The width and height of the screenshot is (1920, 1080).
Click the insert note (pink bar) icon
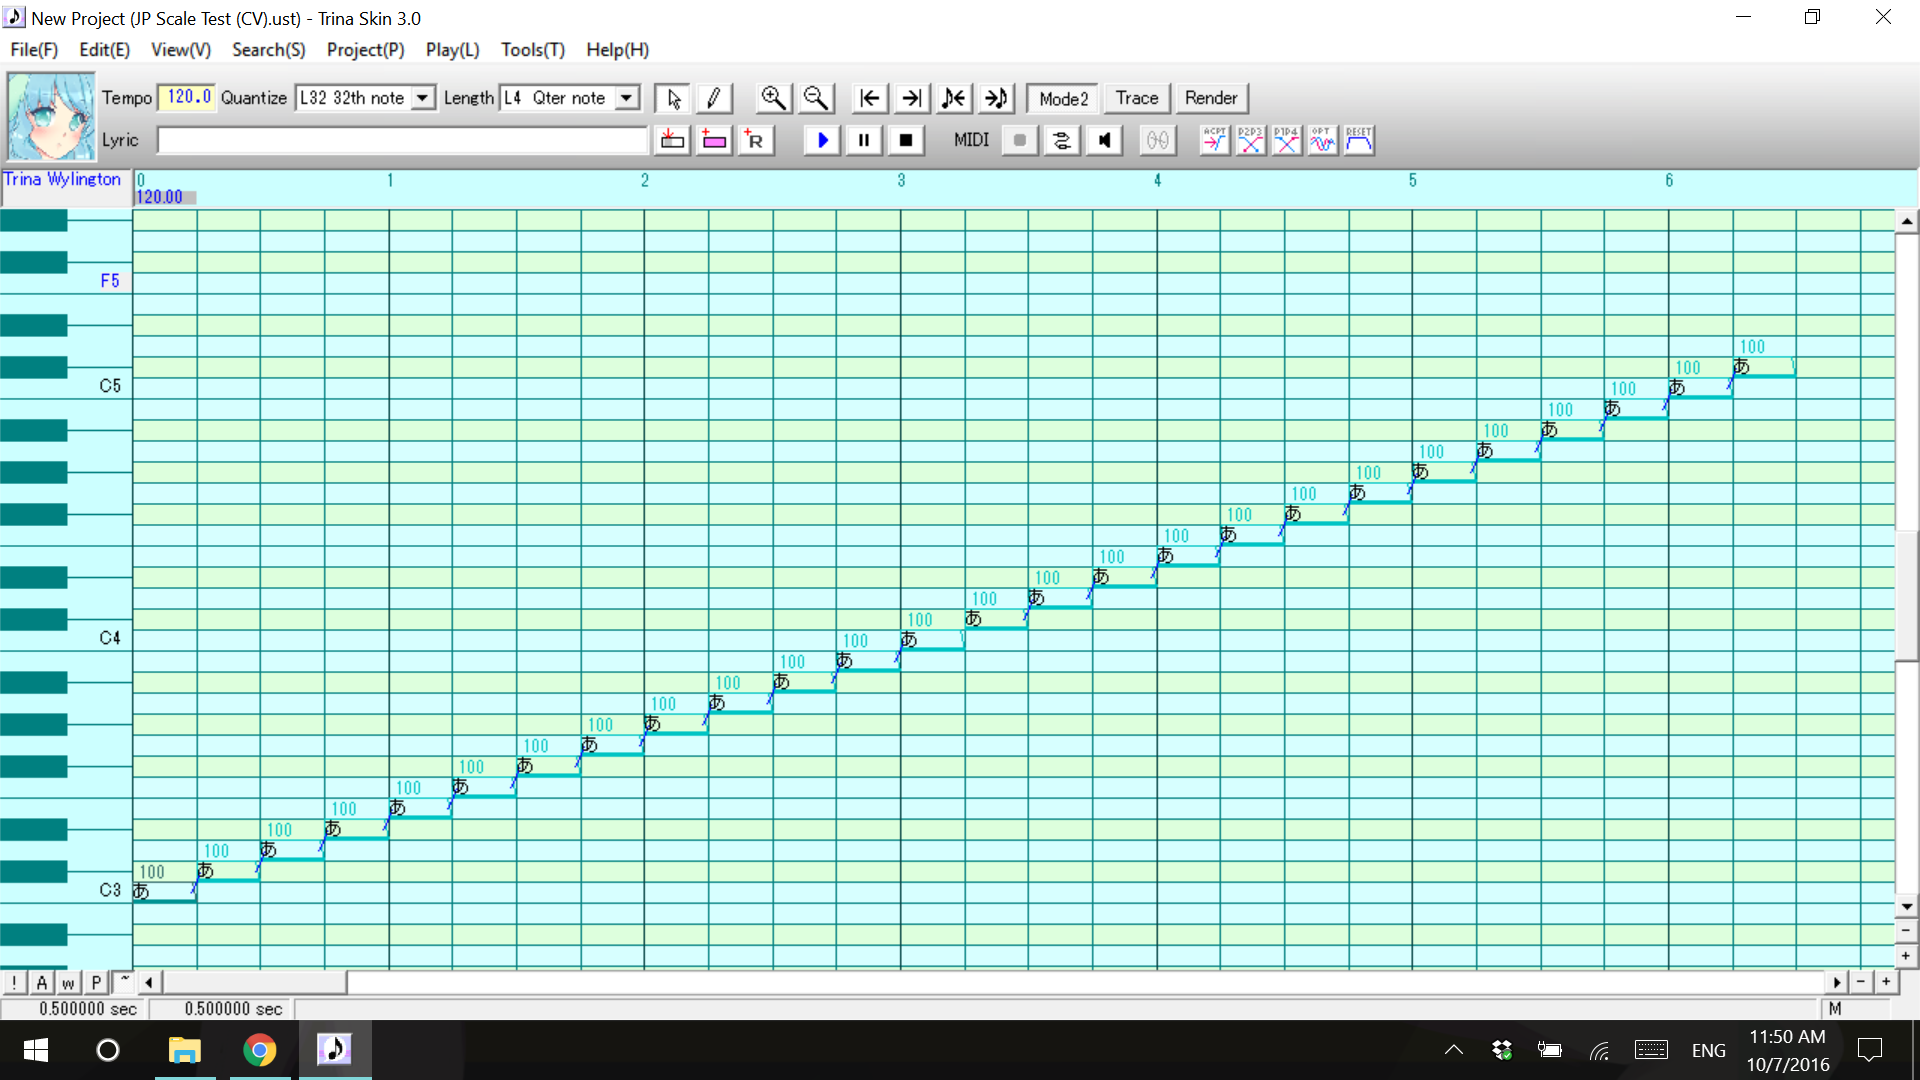714,140
